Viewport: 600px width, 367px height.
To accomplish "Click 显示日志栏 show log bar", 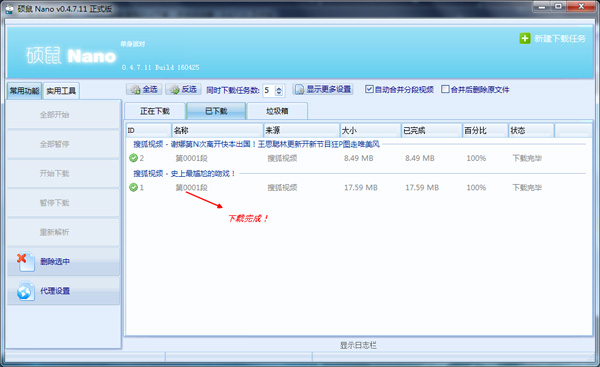I will 358,345.
